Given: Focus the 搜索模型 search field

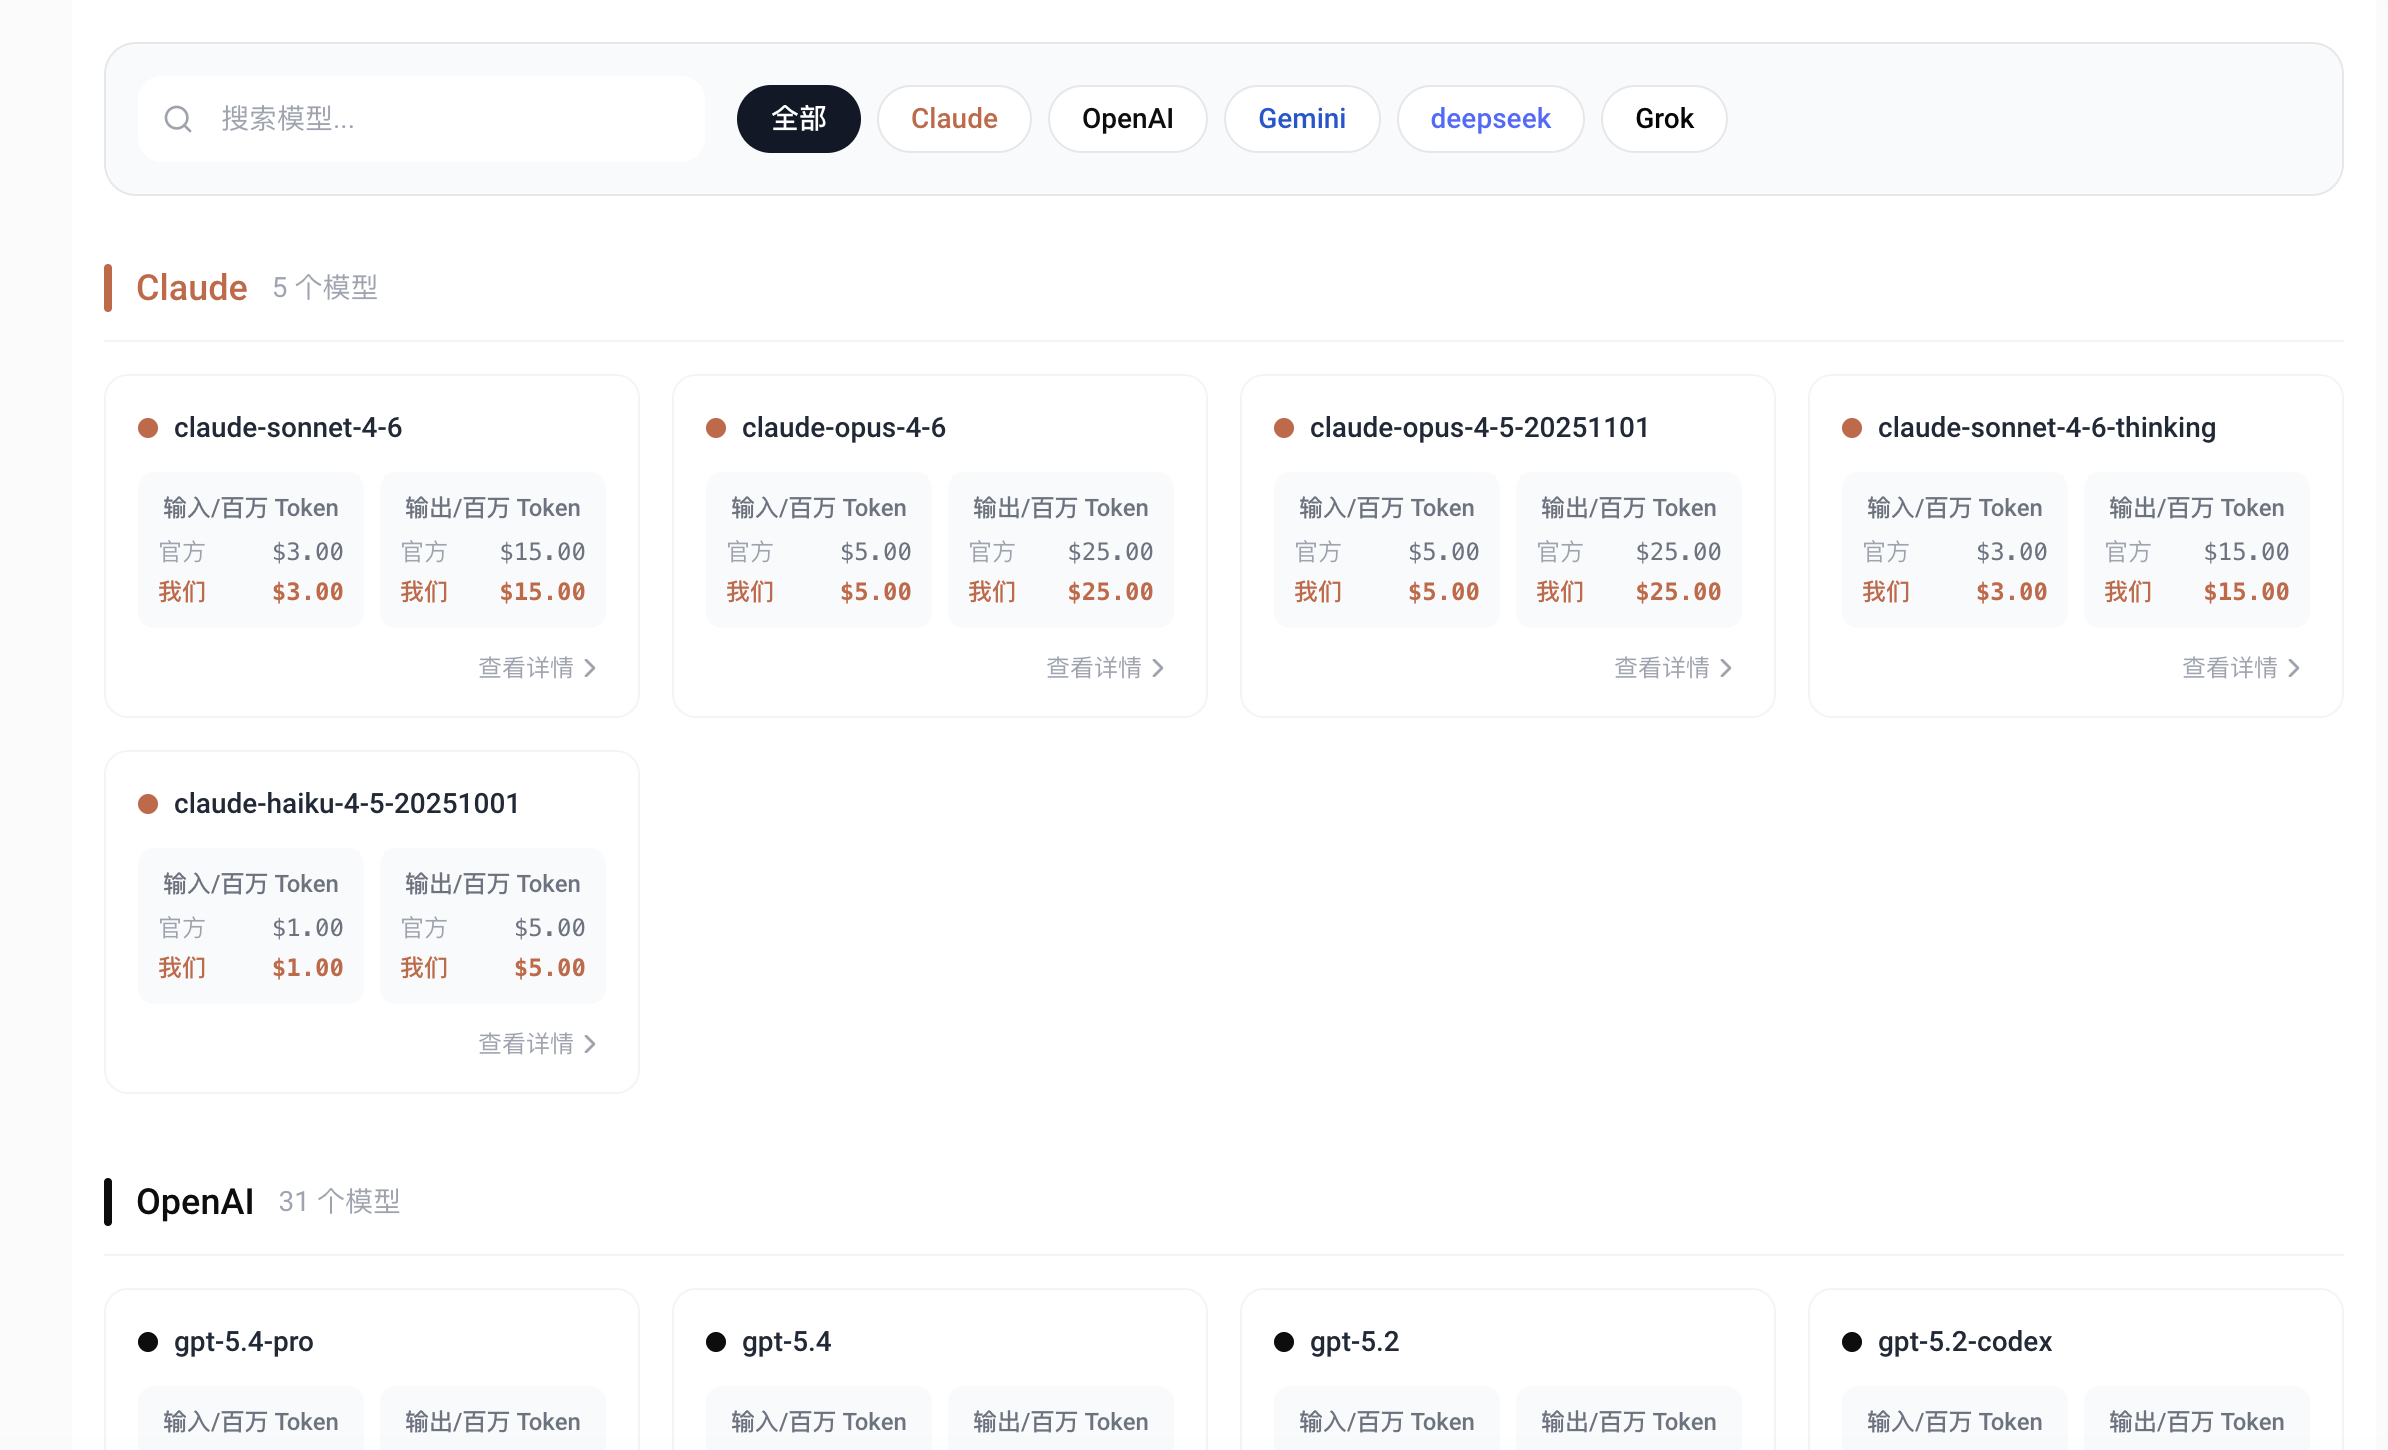Looking at the screenshot, I should [x=440, y=119].
